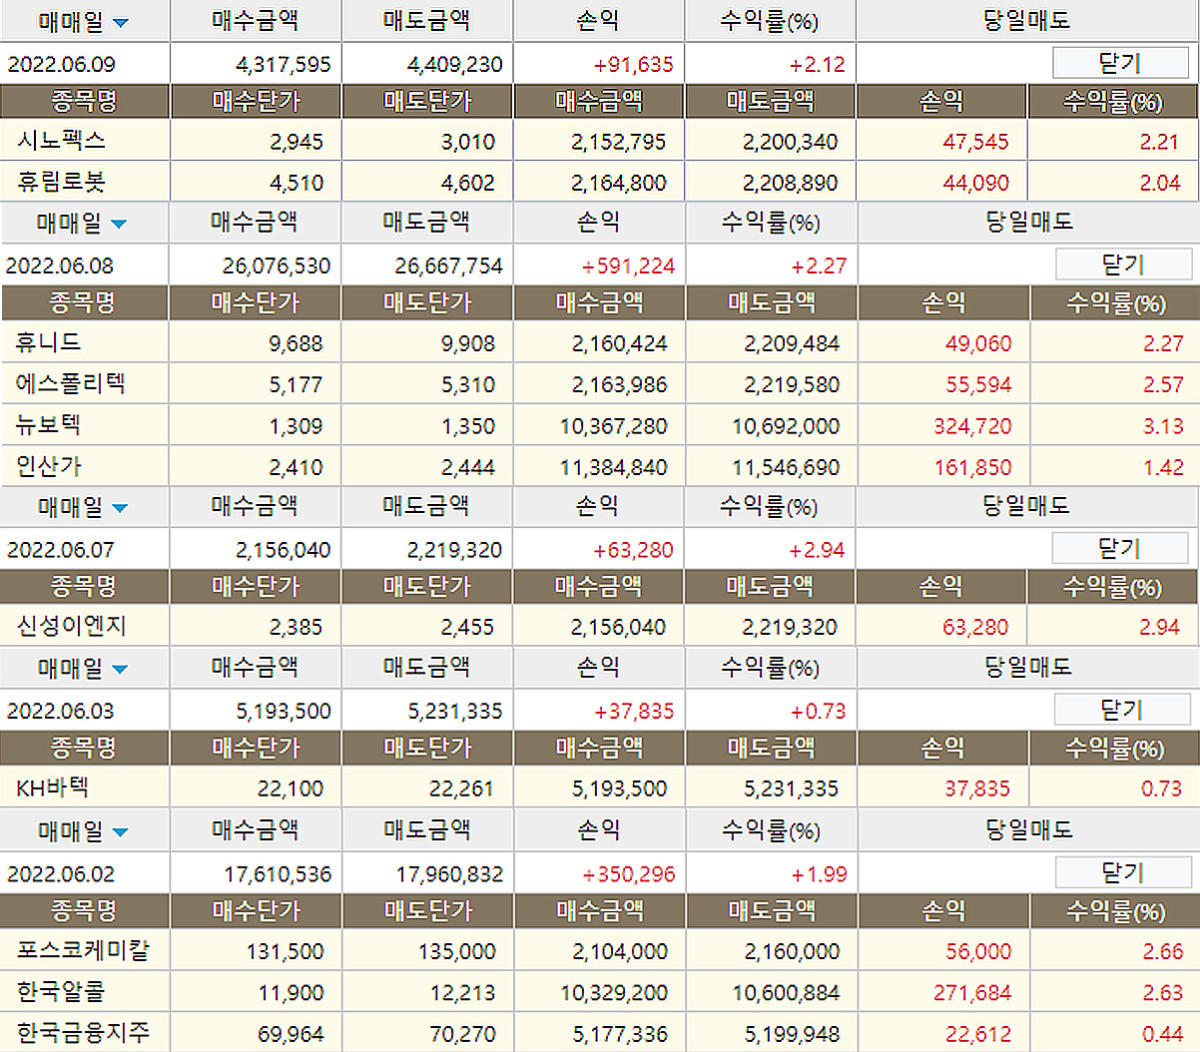Image resolution: width=1200 pixels, height=1052 pixels.
Task: Select the 한국금융지주 row
Action: pyautogui.click(x=83, y=1033)
